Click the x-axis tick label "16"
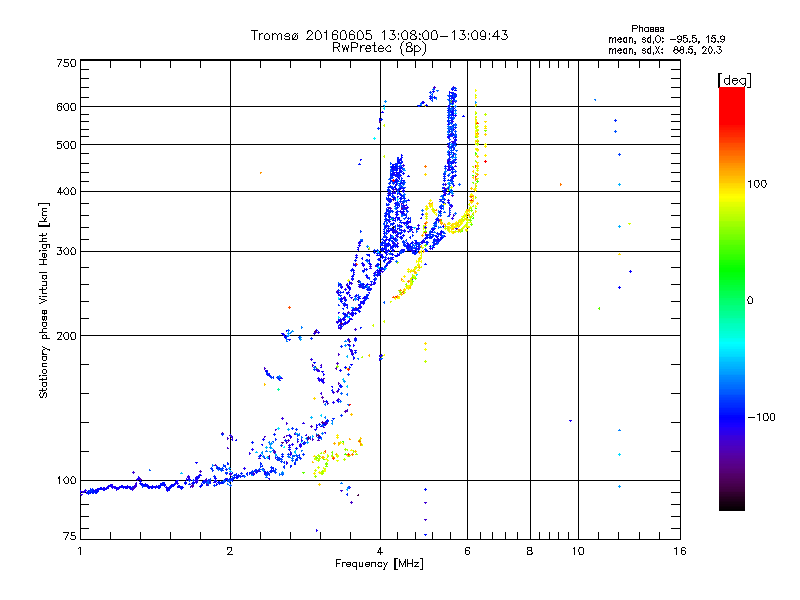 point(680,551)
